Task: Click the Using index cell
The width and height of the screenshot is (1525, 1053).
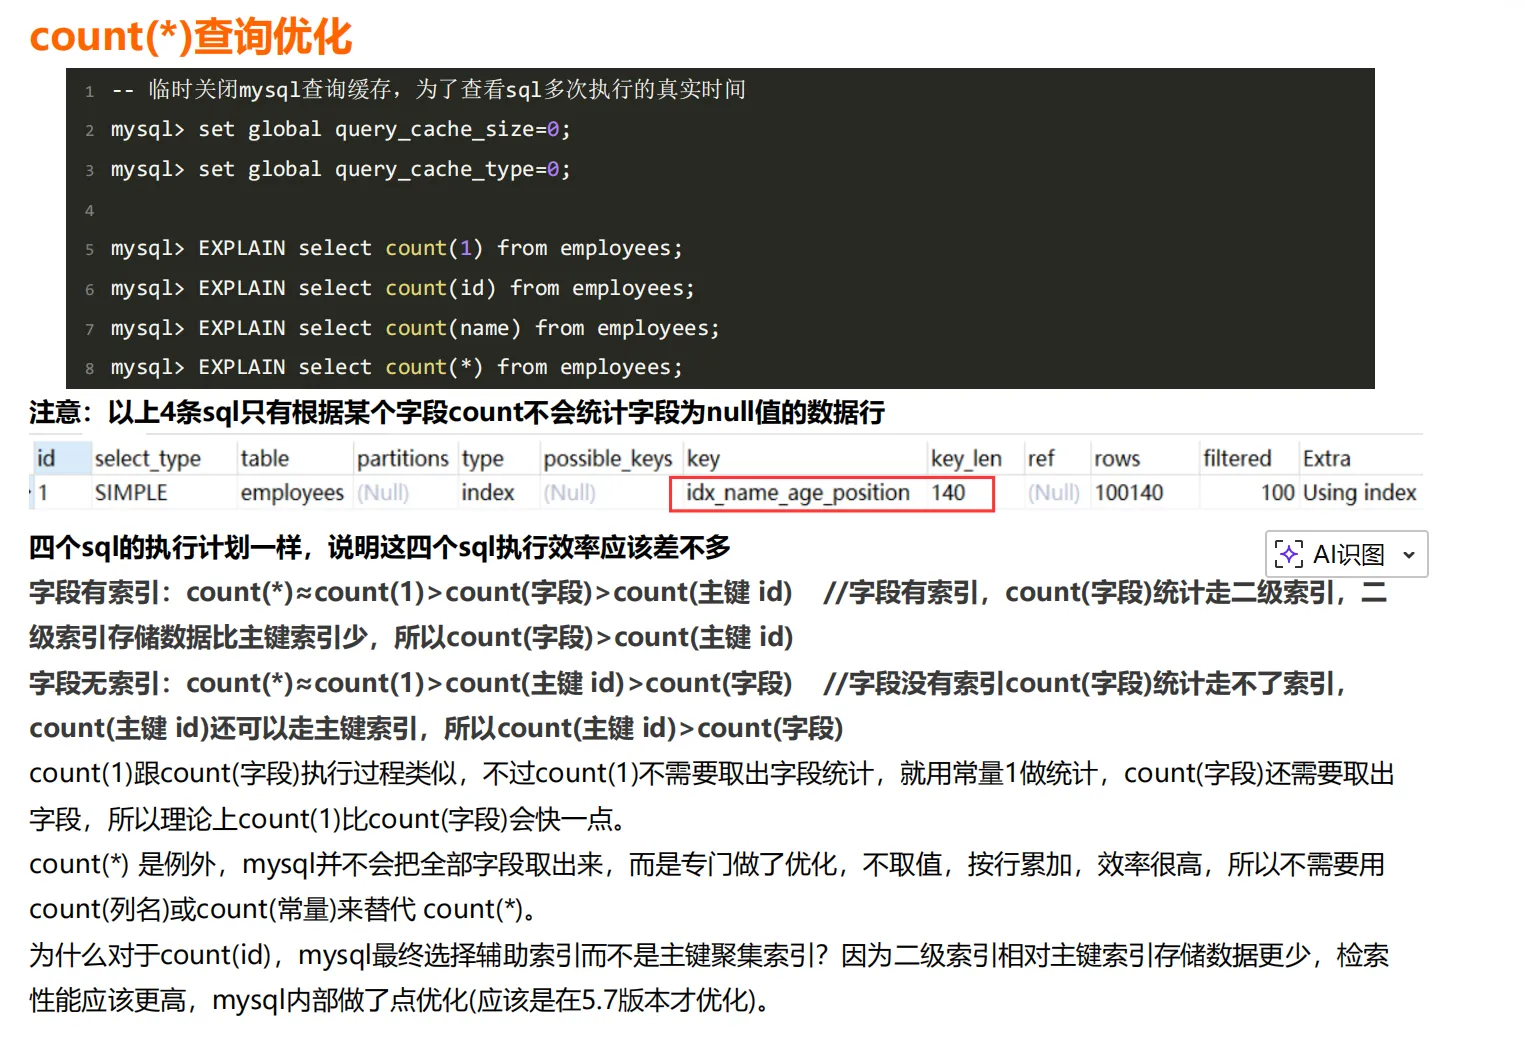Action: [1359, 493]
